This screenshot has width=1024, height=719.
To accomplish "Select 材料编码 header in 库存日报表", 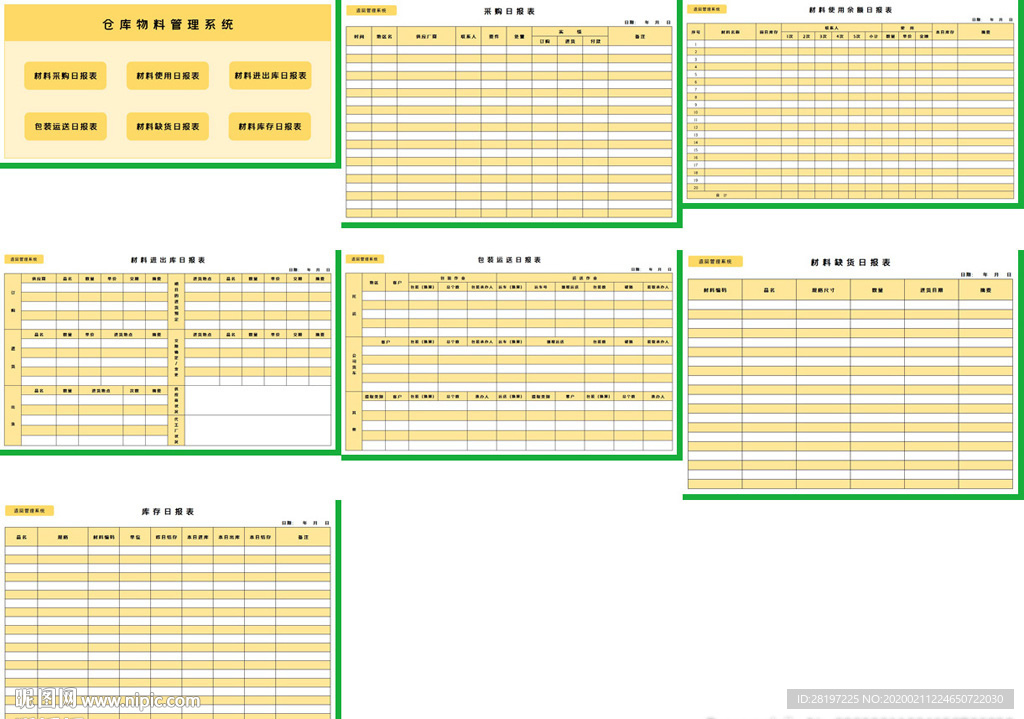I will coord(104,537).
